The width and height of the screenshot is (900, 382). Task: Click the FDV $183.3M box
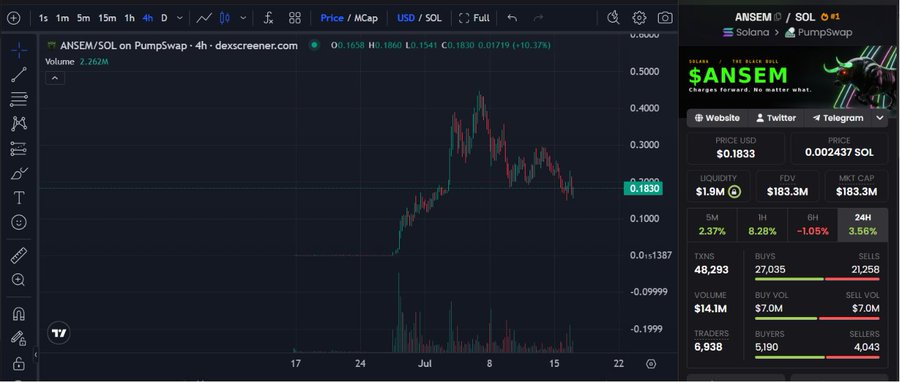[787, 186]
